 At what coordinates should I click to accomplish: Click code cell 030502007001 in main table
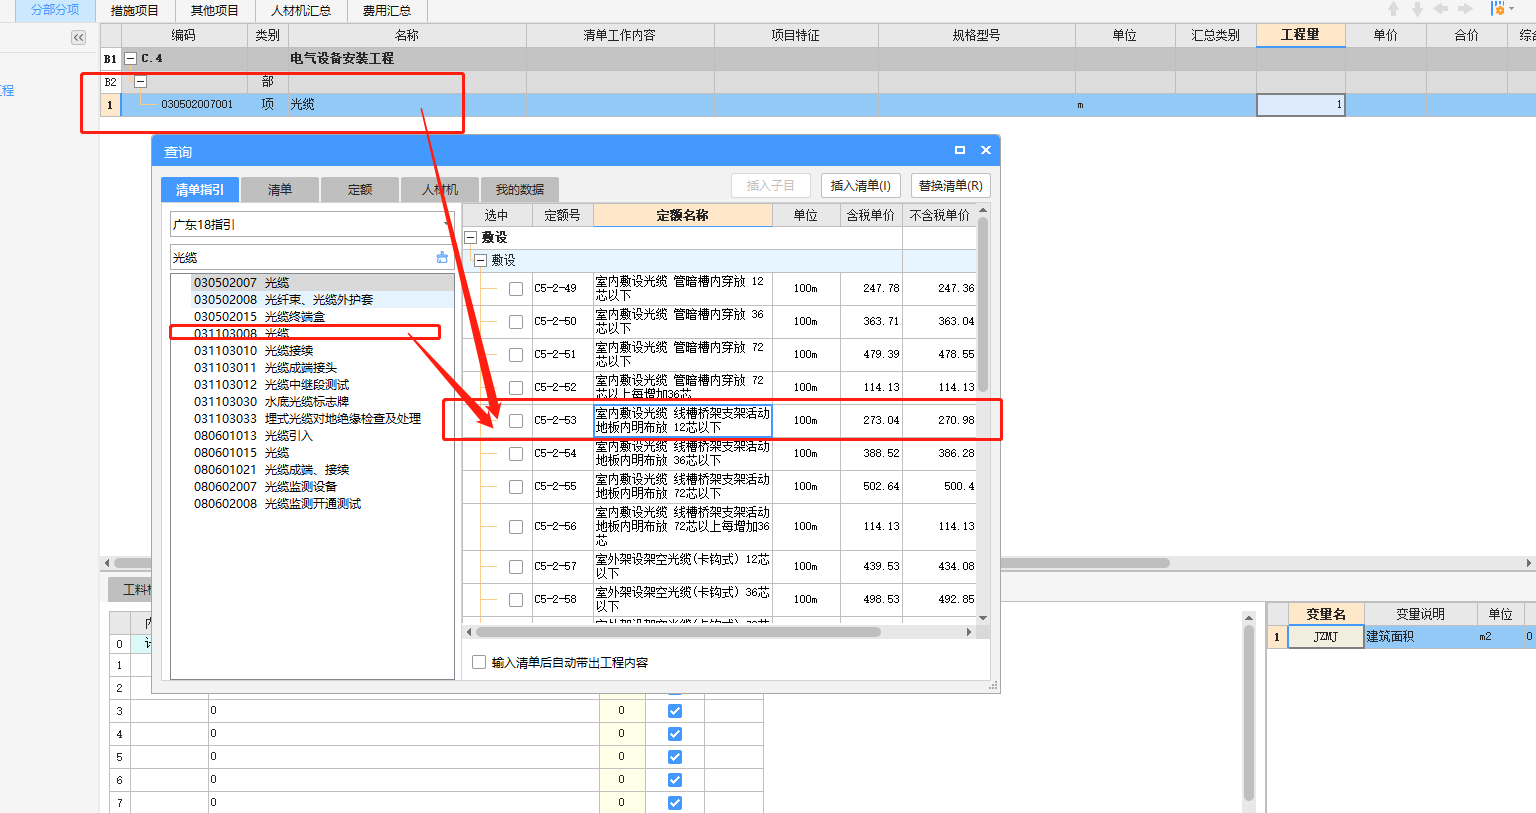197,104
